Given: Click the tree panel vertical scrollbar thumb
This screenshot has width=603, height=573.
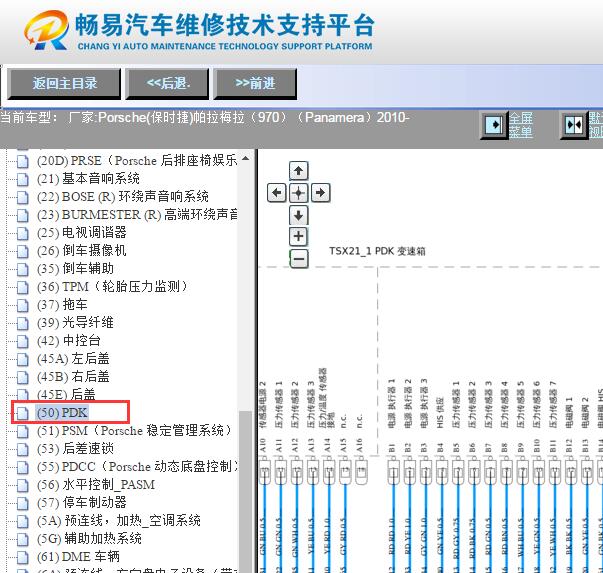Looking at the screenshot, I should point(245,491).
